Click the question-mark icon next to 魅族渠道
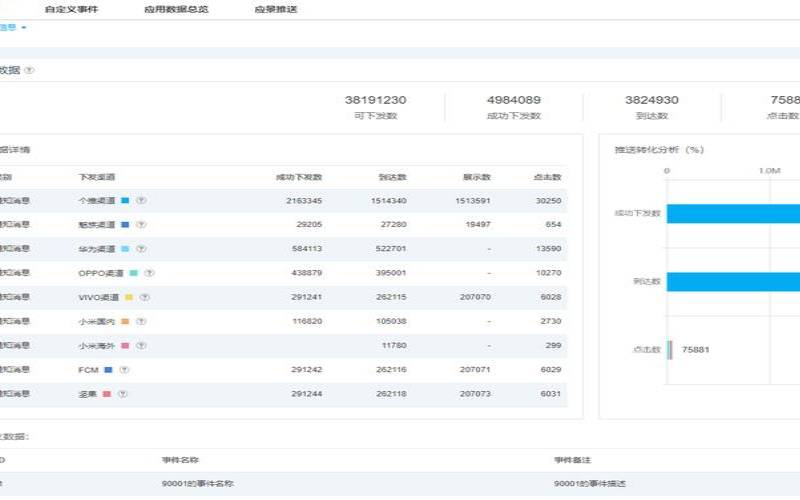Screen dimensions: 800x500 coord(141,224)
